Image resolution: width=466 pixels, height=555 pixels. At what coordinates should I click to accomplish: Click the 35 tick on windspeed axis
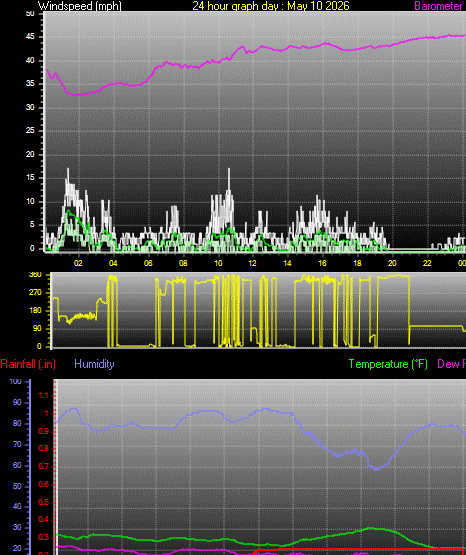tap(30, 84)
